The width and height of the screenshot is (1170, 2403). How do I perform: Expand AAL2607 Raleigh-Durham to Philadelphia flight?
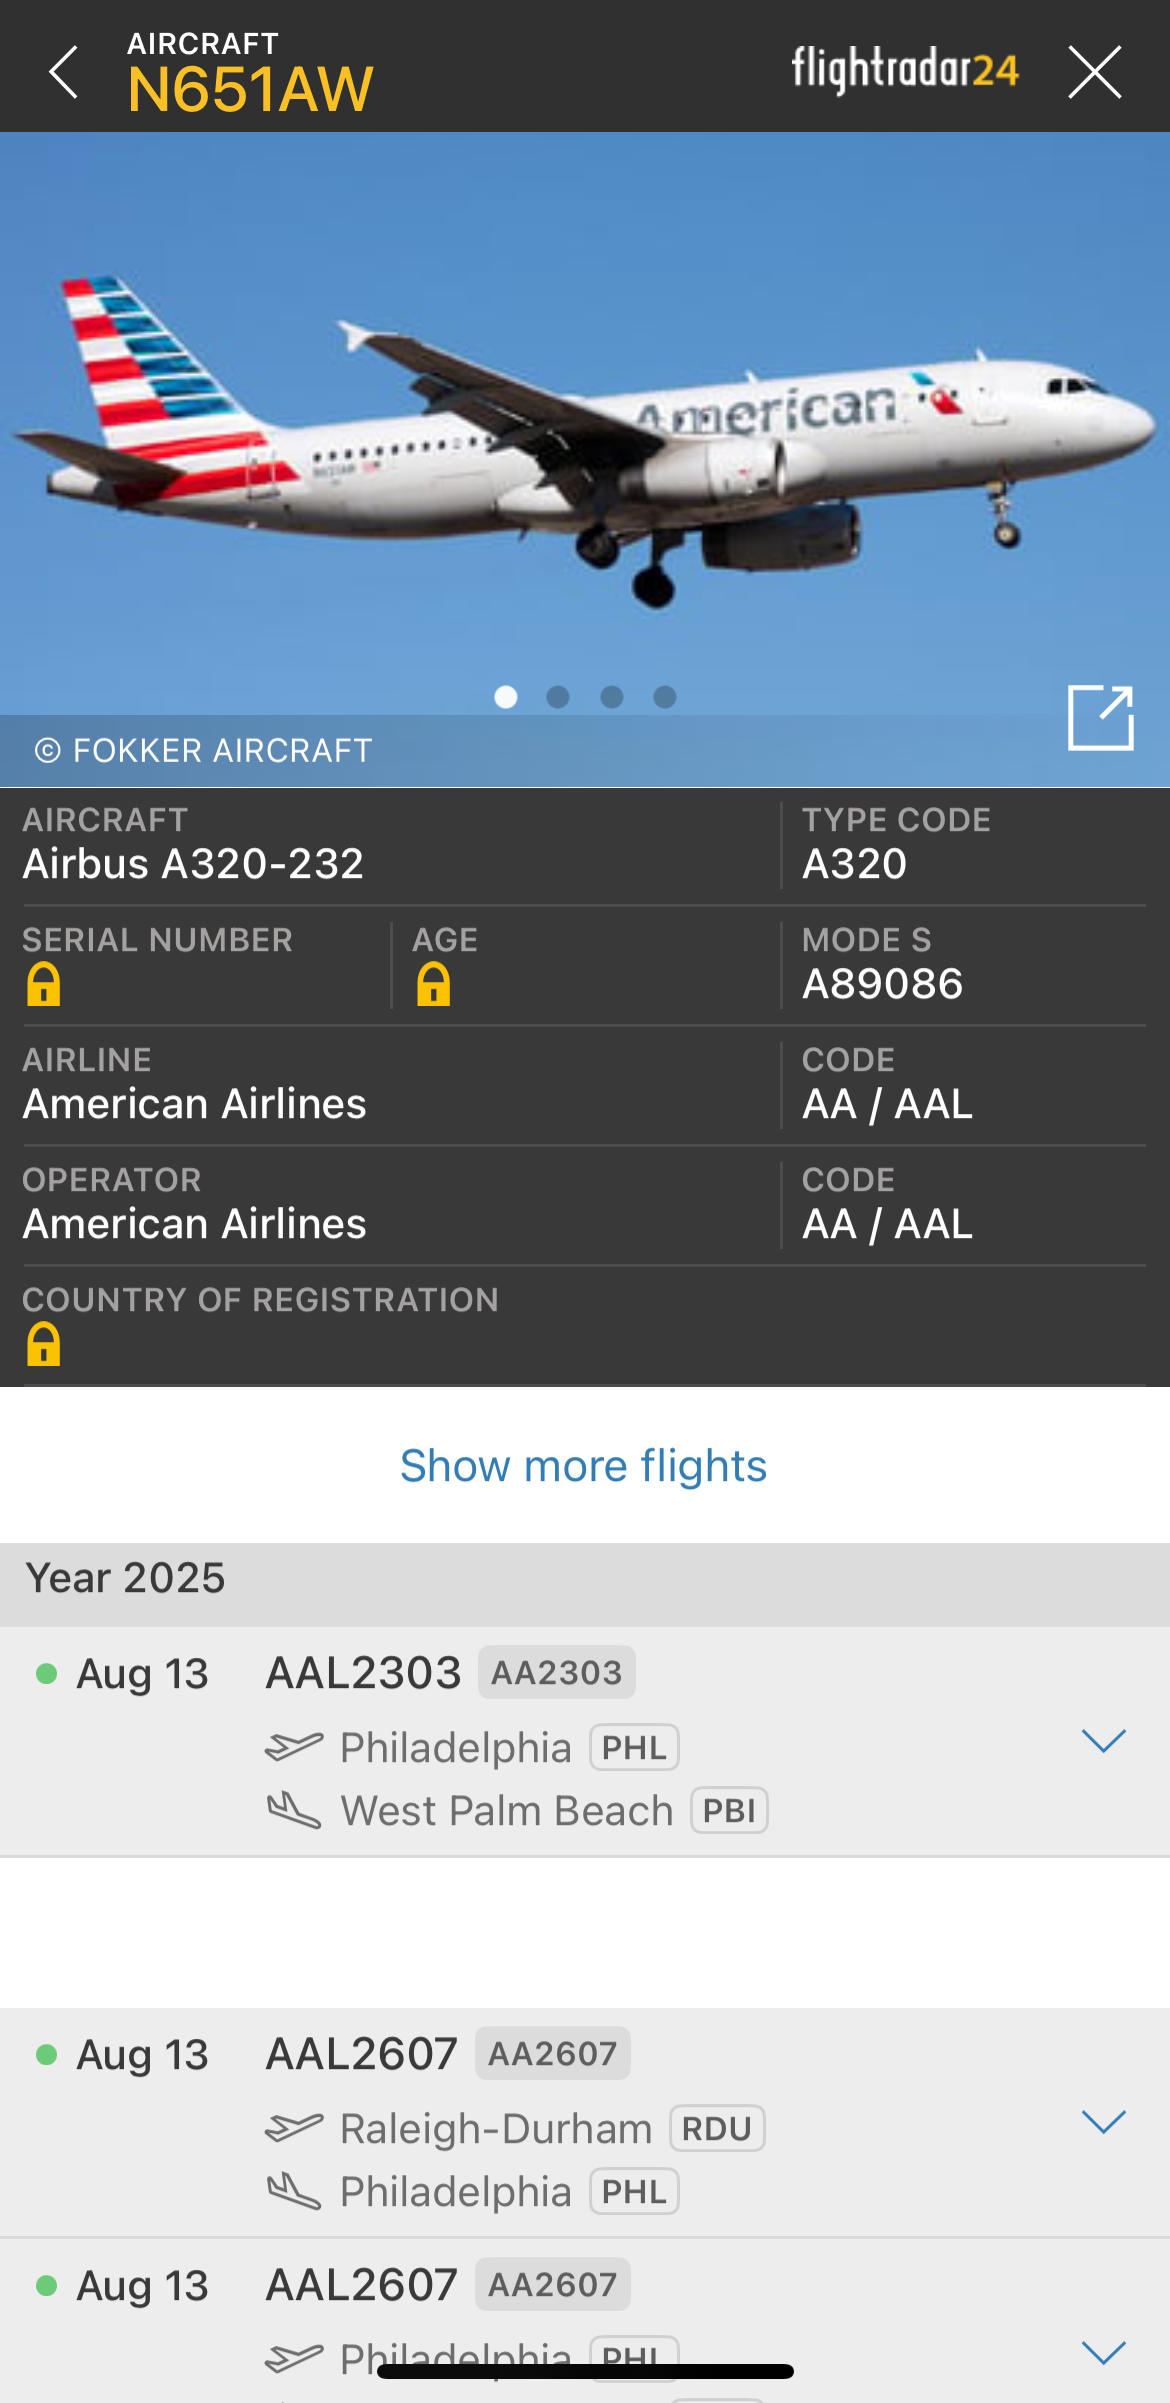pos(1104,2121)
